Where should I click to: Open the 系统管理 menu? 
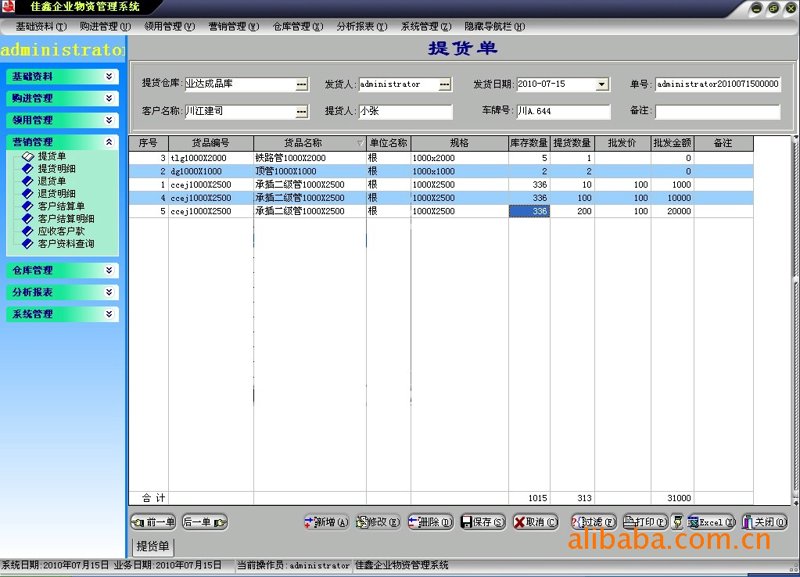[x=426, y=27]
